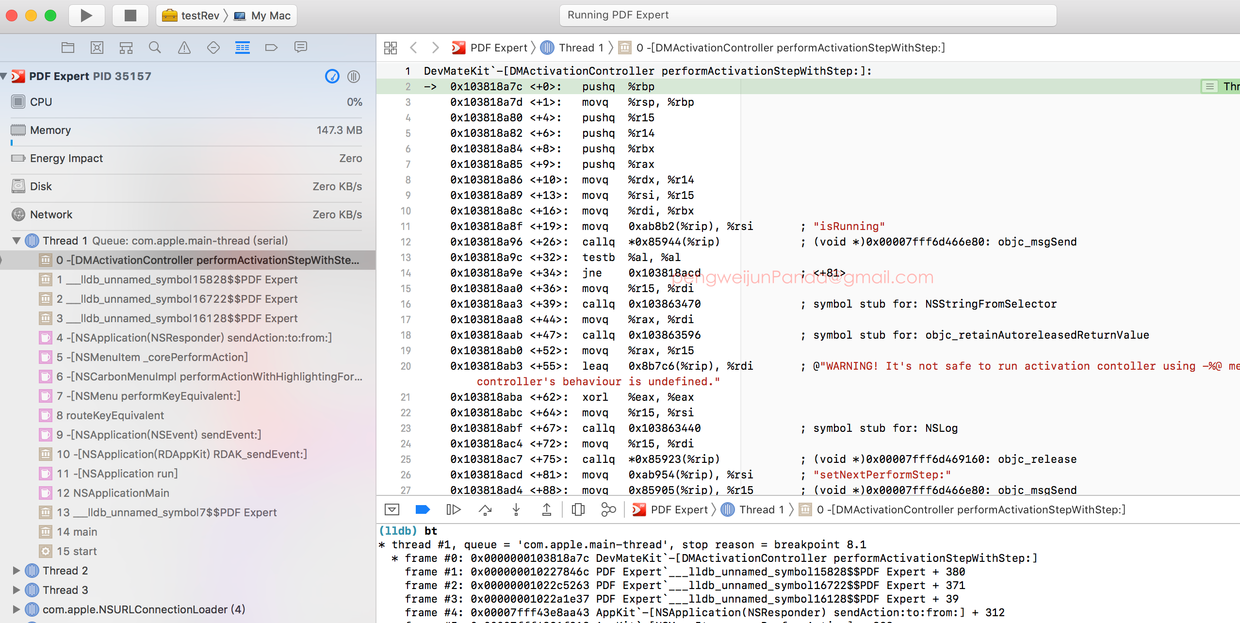1240x623 pixels.
Task: Open the Issue navigator warning icon
Action: tap(184, 47)
